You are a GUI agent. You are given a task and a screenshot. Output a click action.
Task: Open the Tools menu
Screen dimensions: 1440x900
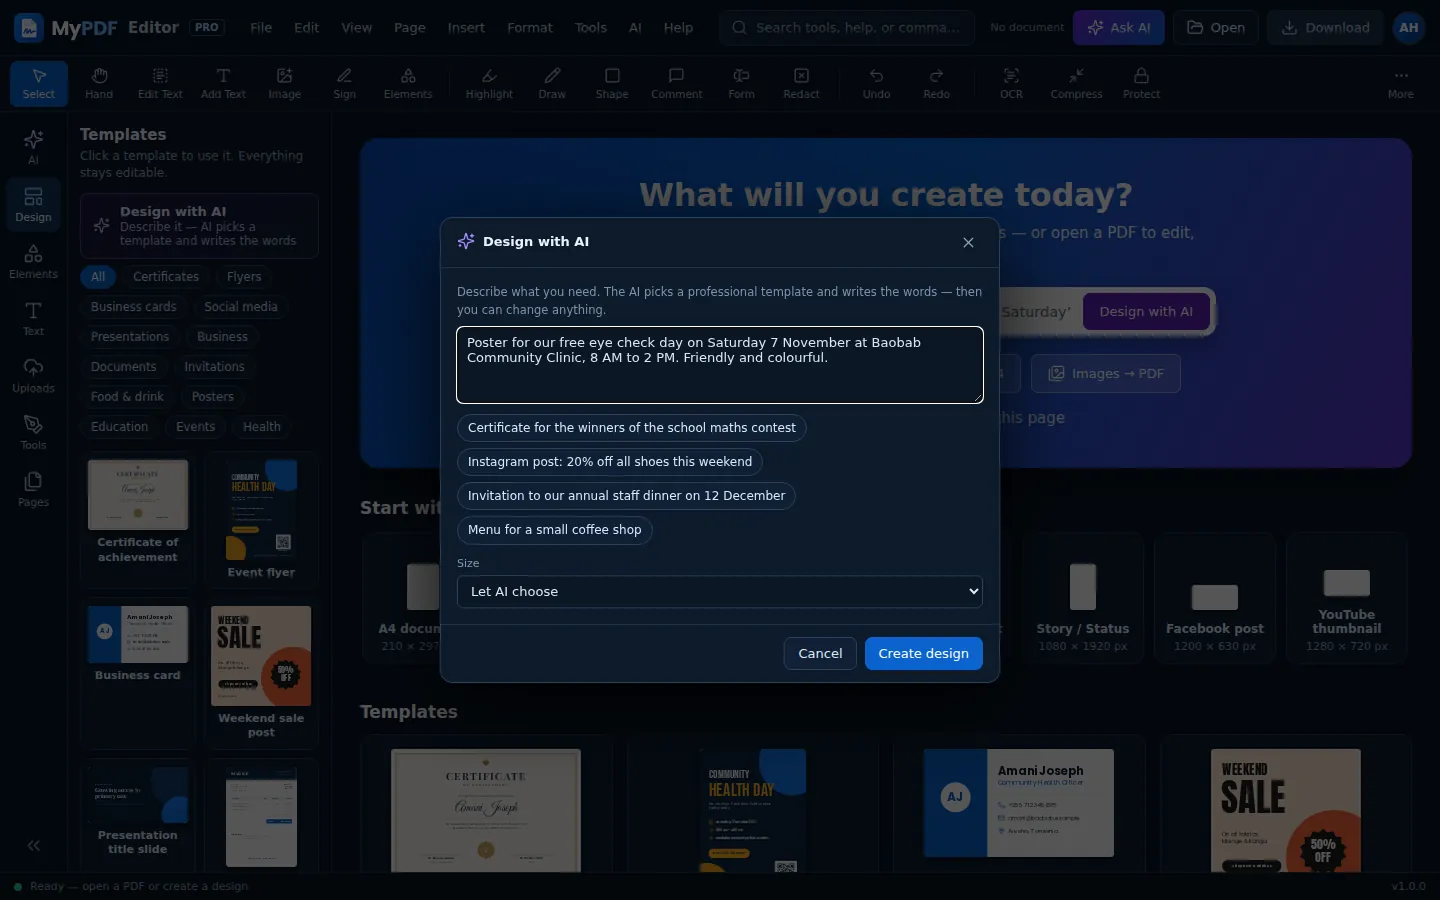(x=591, y=28)
